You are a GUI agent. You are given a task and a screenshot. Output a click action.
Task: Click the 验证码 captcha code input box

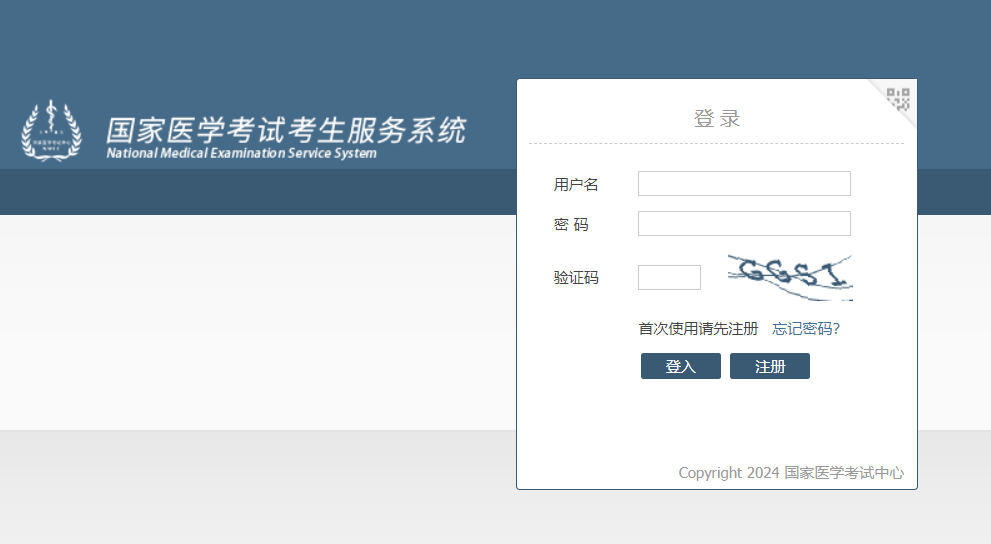coord(669,277)
